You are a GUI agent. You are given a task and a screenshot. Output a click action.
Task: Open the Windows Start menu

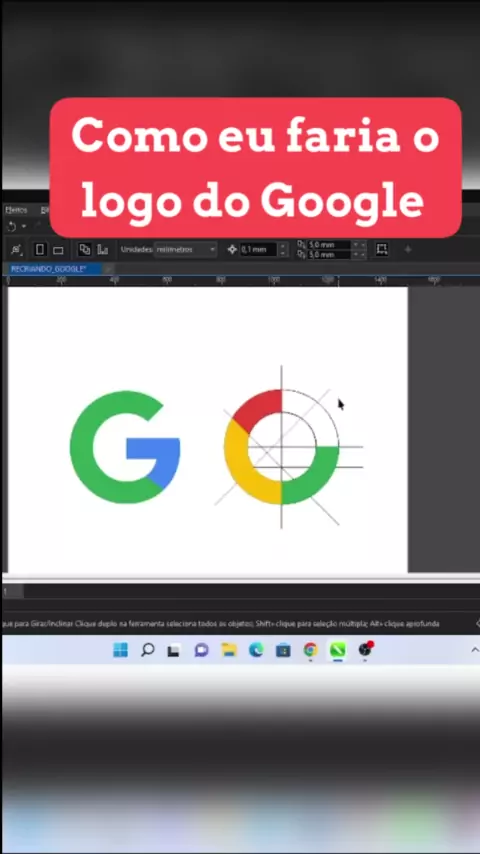click(x=120, y=650)
